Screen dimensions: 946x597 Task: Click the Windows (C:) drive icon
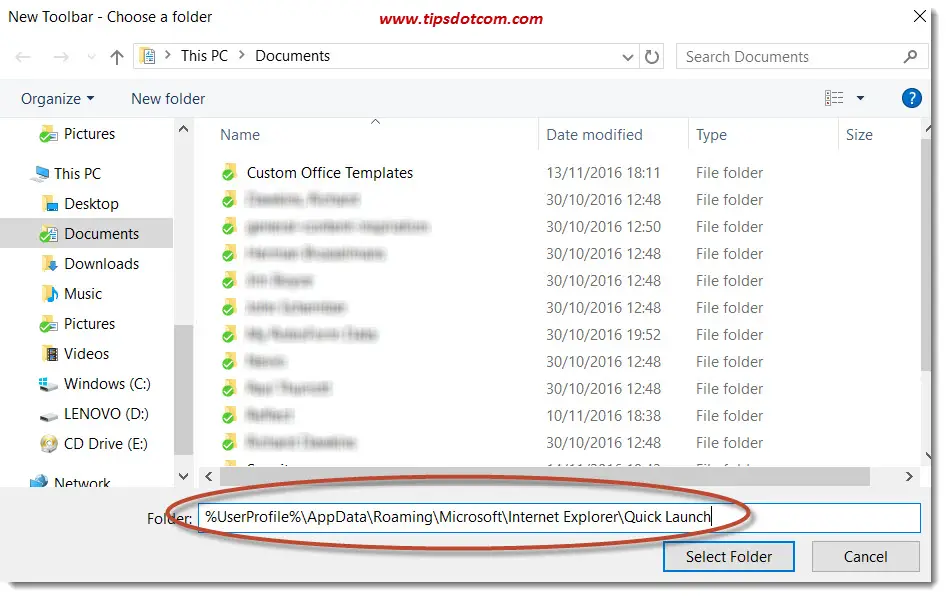coord(48,384)
